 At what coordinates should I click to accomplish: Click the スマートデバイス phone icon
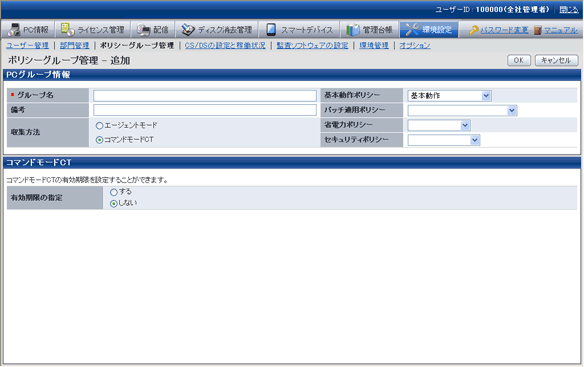tap(271, 29)
